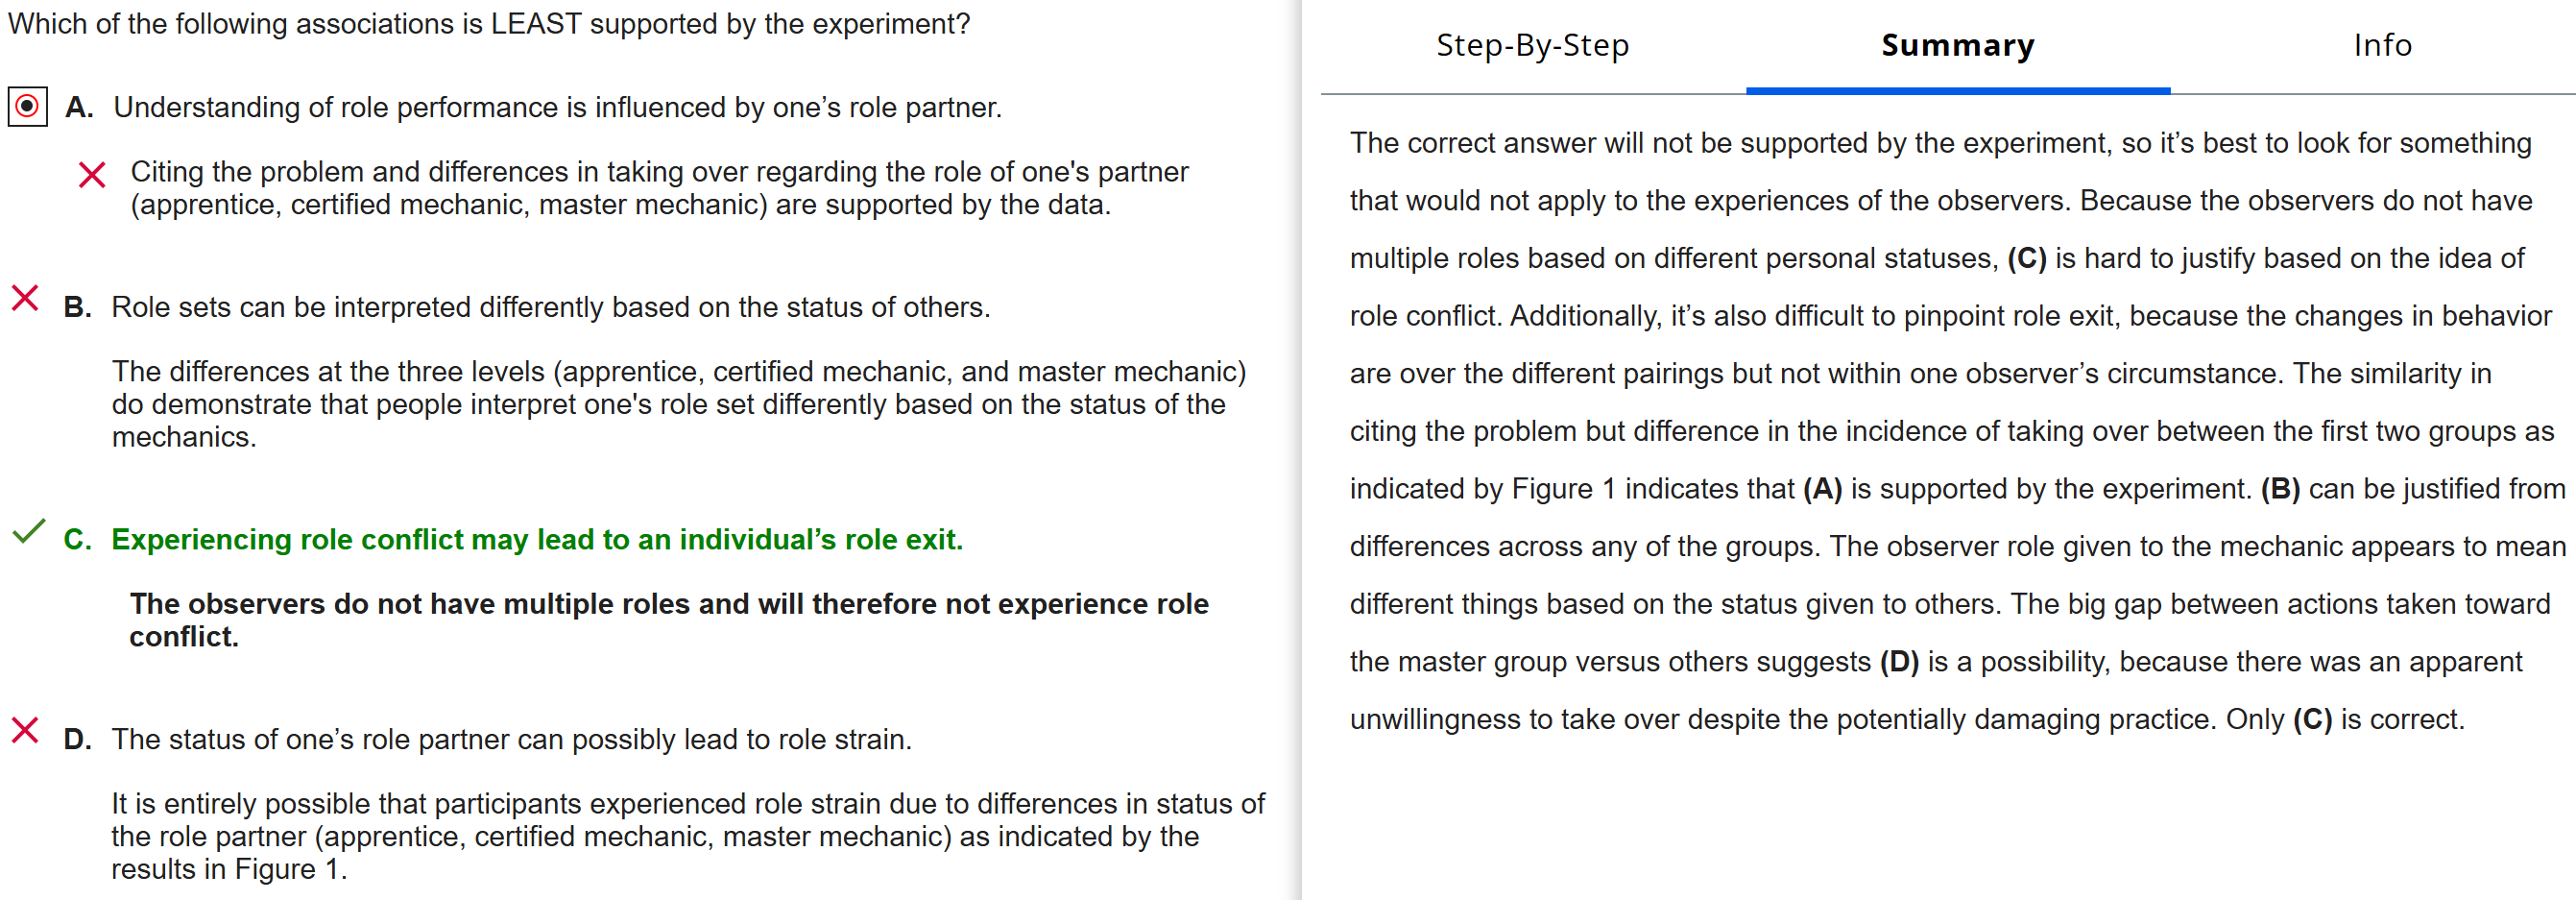
Task: Click the bold letter D option label
Action: [x=77, y=739]
